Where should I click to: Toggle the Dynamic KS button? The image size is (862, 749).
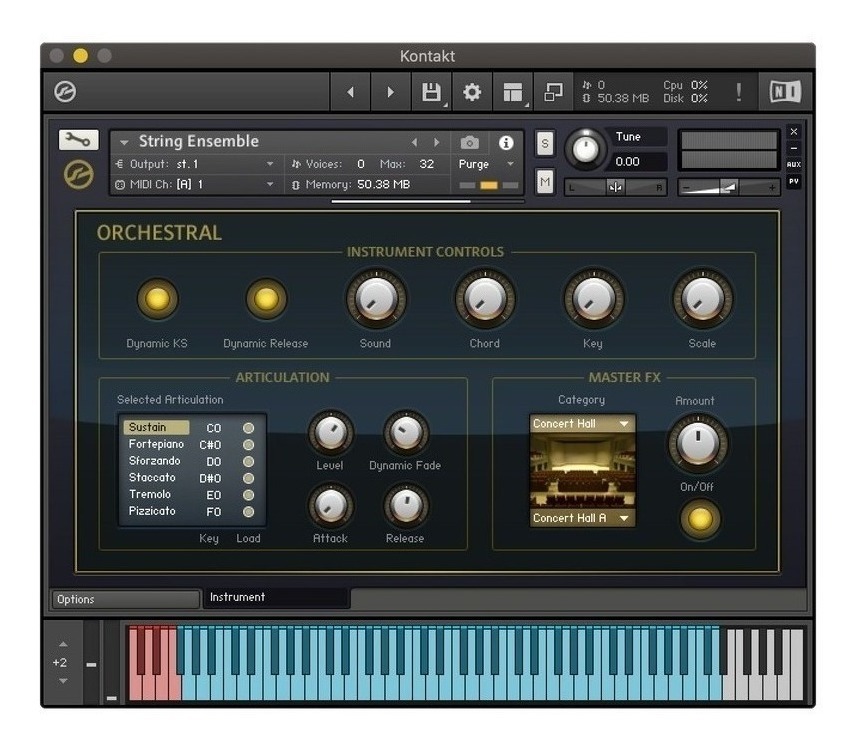click(x=157, y=299)
